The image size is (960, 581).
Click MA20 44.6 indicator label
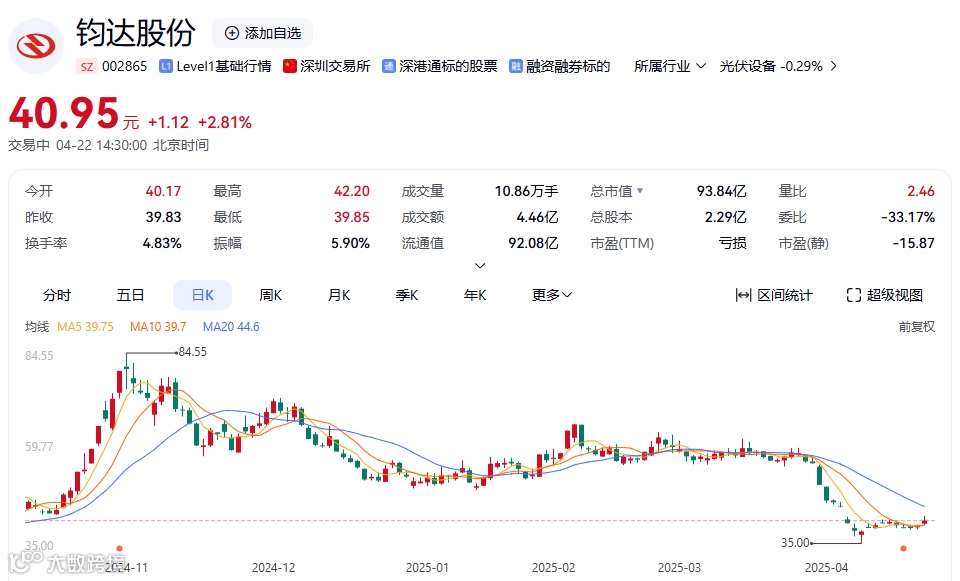(231, 327)
